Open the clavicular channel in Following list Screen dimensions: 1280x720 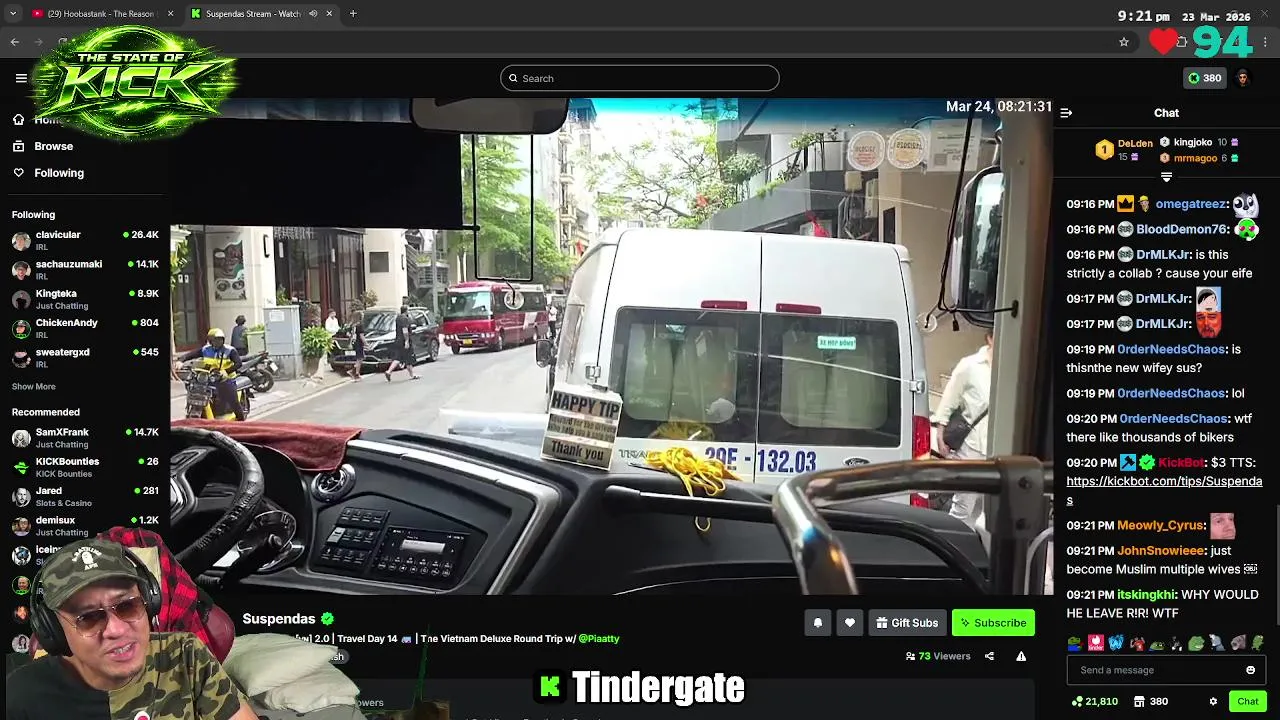coord(85,241)
